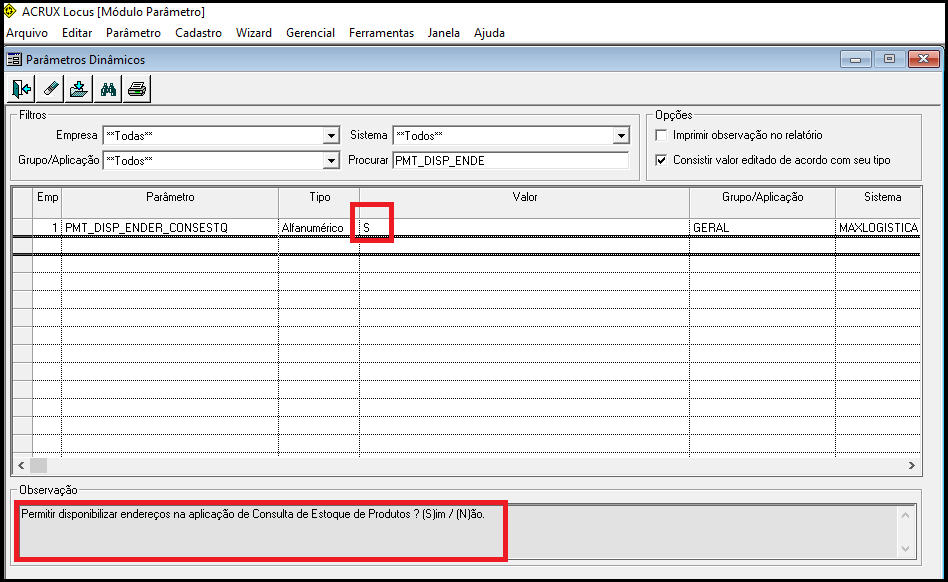948x582 pixels.
Task: Click the Valor column header
Action: pos(524,202)
